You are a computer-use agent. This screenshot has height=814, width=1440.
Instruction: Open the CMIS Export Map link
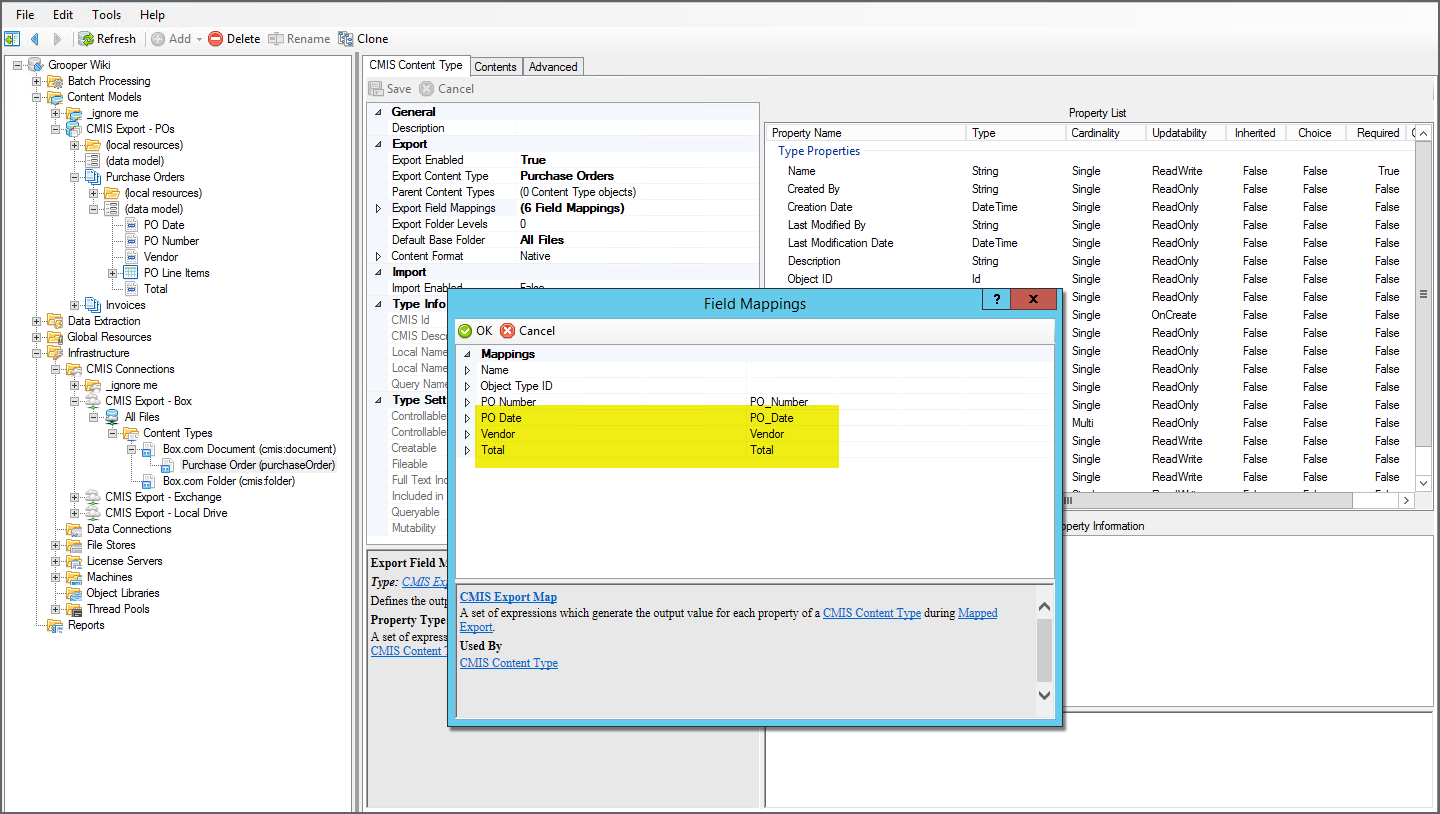[x=508, y=597]
